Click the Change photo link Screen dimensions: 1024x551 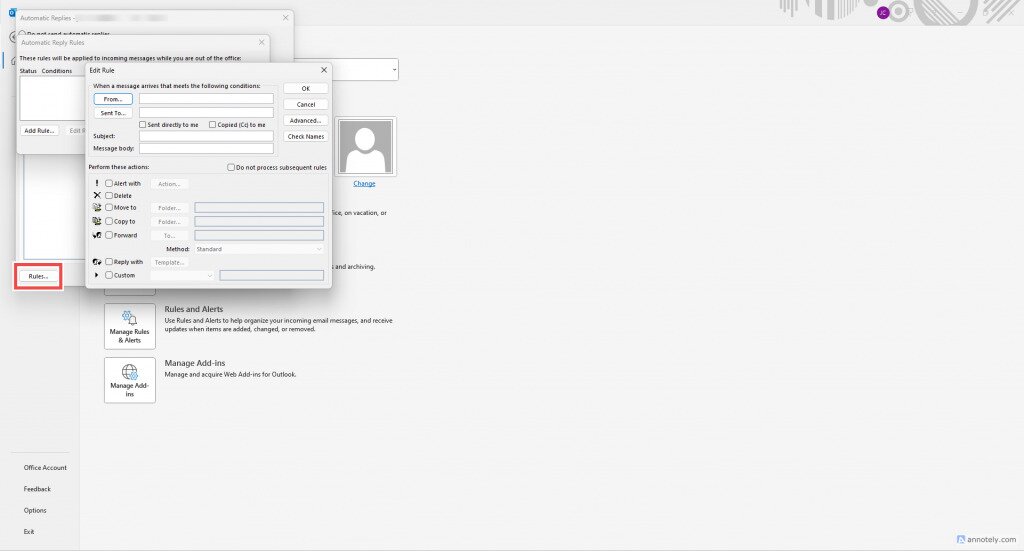364,183
